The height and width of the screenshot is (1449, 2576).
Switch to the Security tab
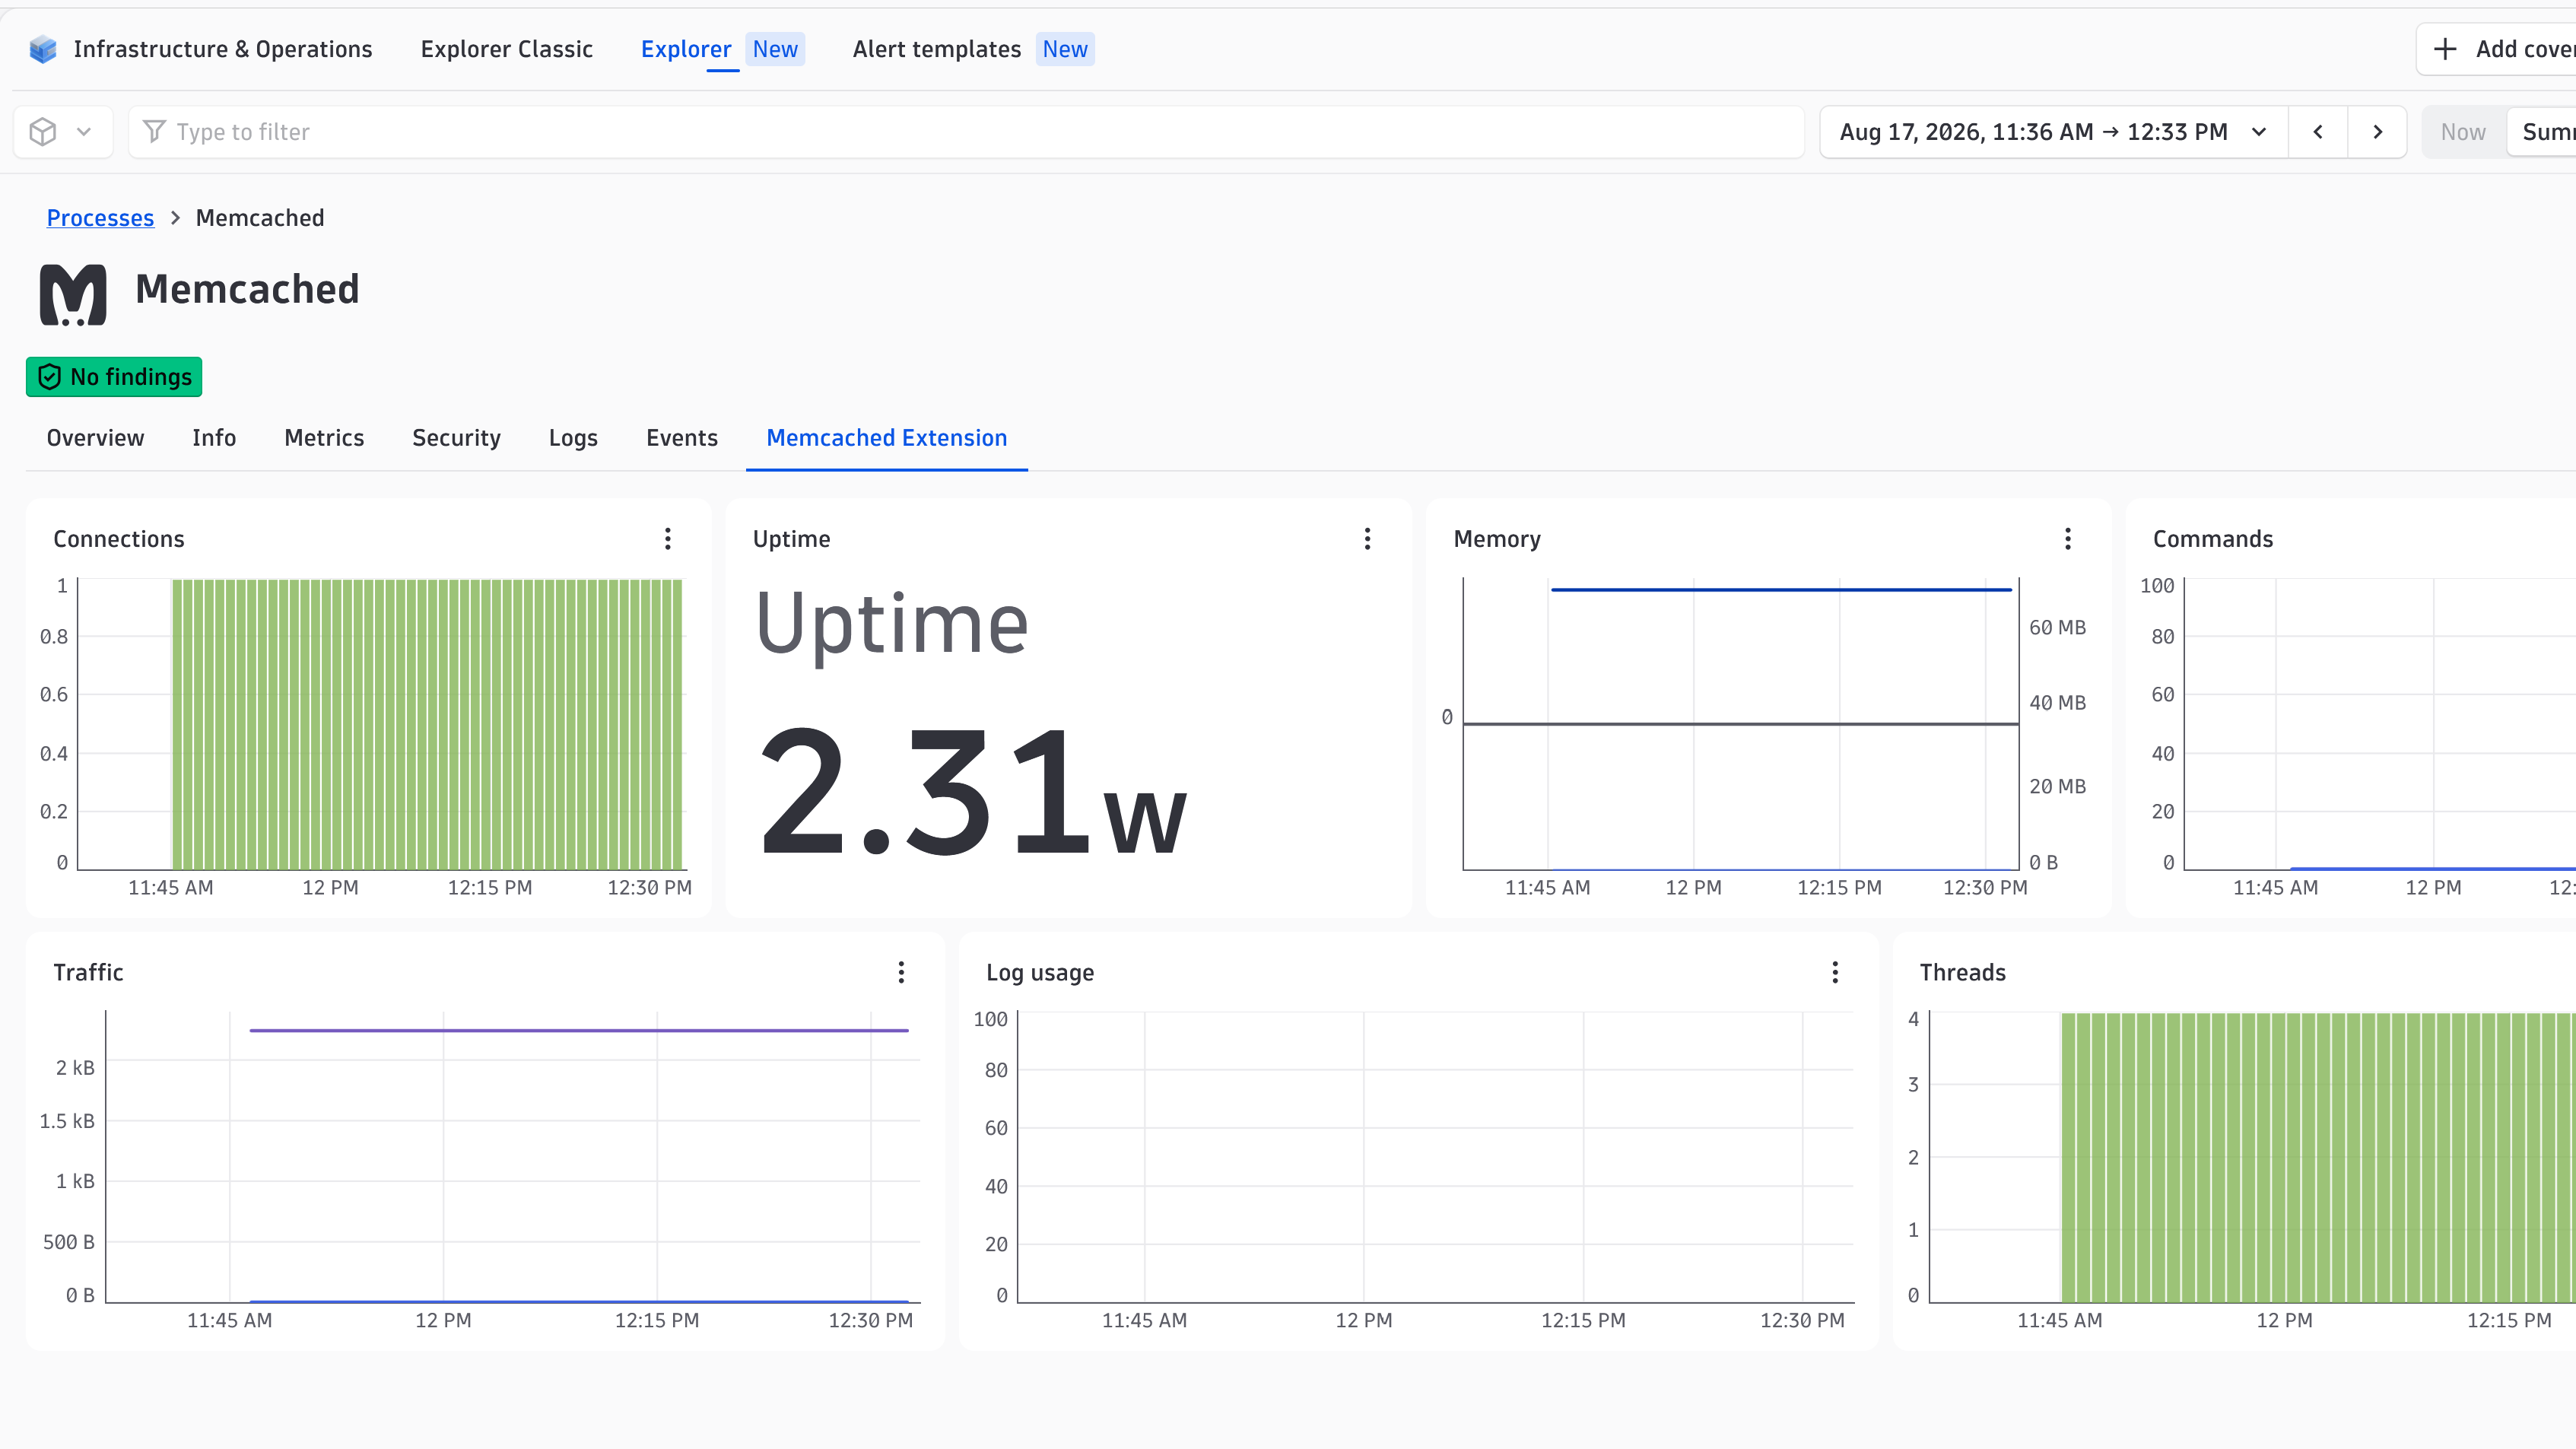tap(456, 438)
